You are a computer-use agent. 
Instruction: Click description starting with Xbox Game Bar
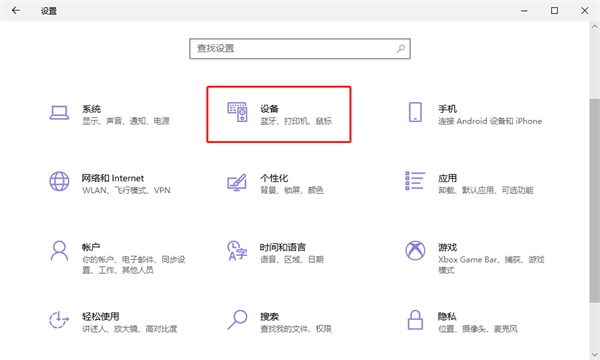pos(491,265)
